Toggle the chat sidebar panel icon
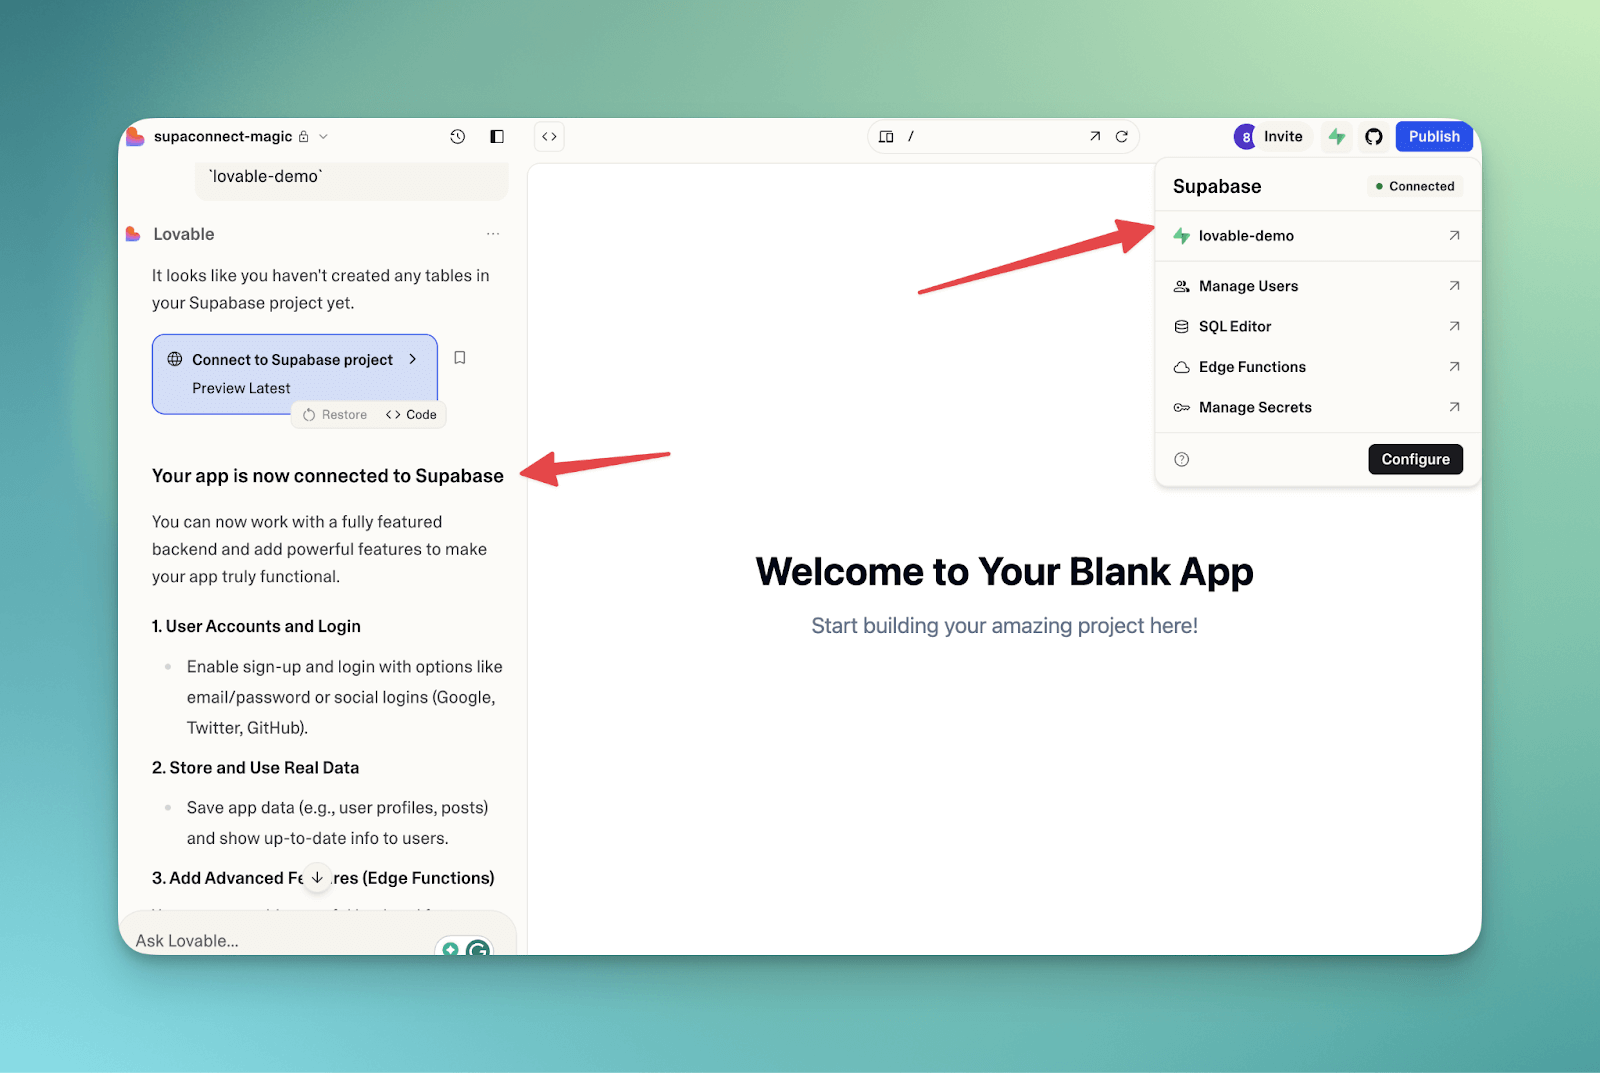The height and width of the screenshot is (1073, 1600). point(497,137)
